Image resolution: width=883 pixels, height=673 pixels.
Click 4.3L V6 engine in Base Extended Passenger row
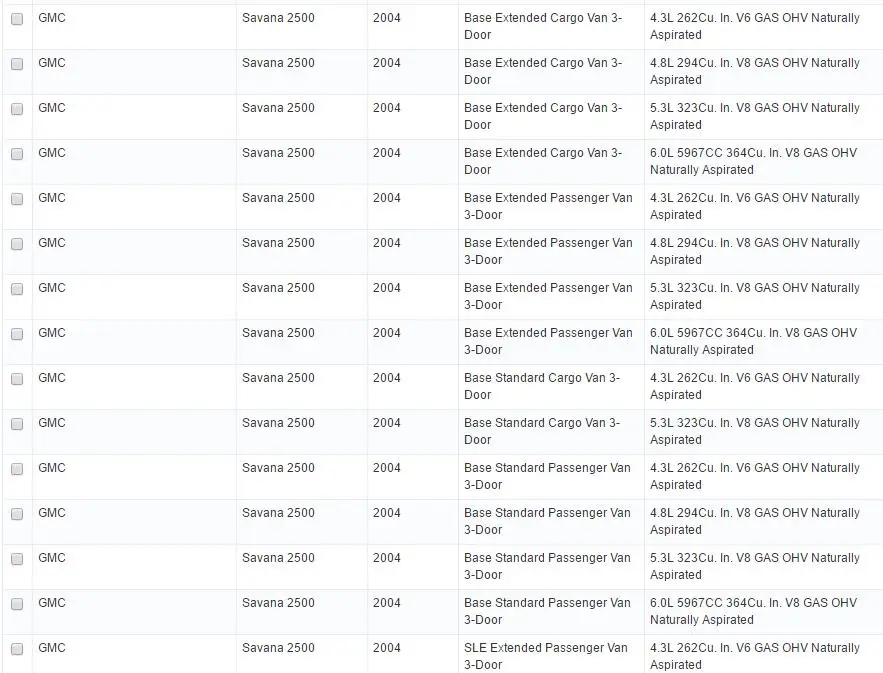point(755,207)
